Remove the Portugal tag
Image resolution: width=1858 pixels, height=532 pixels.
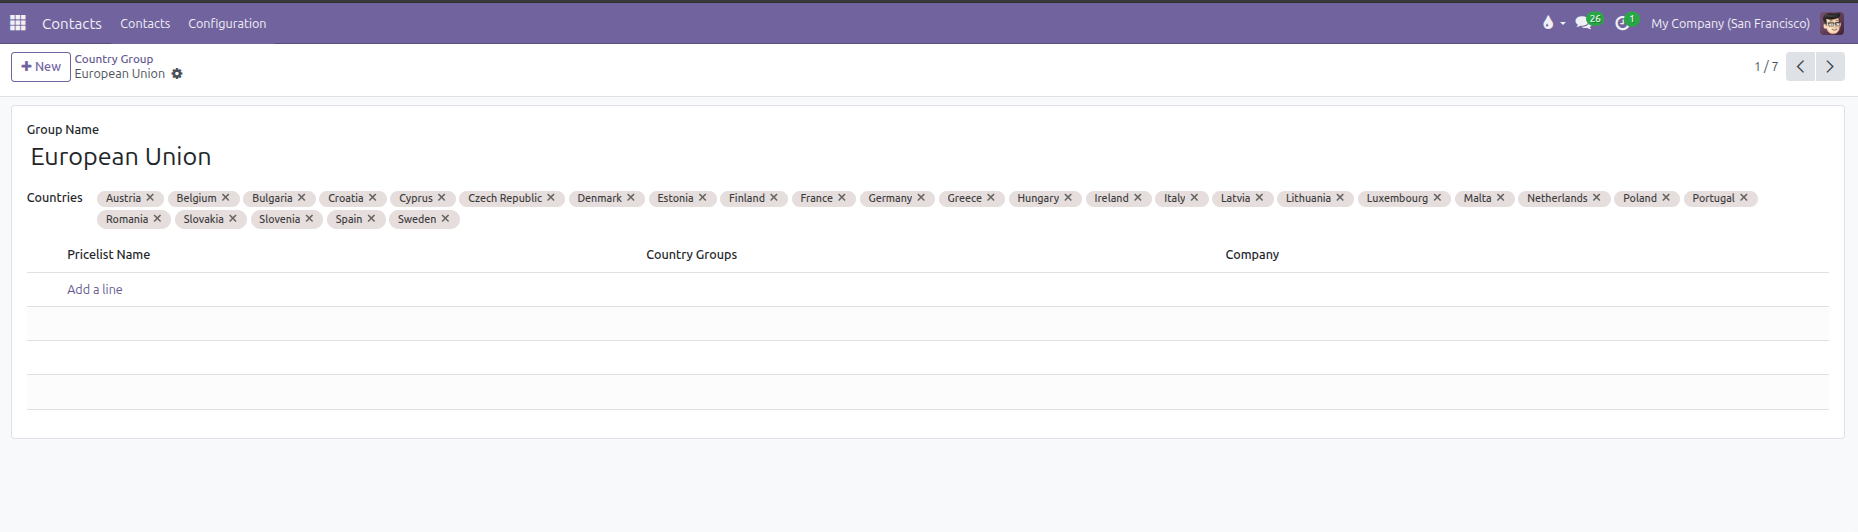pyautogui.click(x=1743, y=198)
